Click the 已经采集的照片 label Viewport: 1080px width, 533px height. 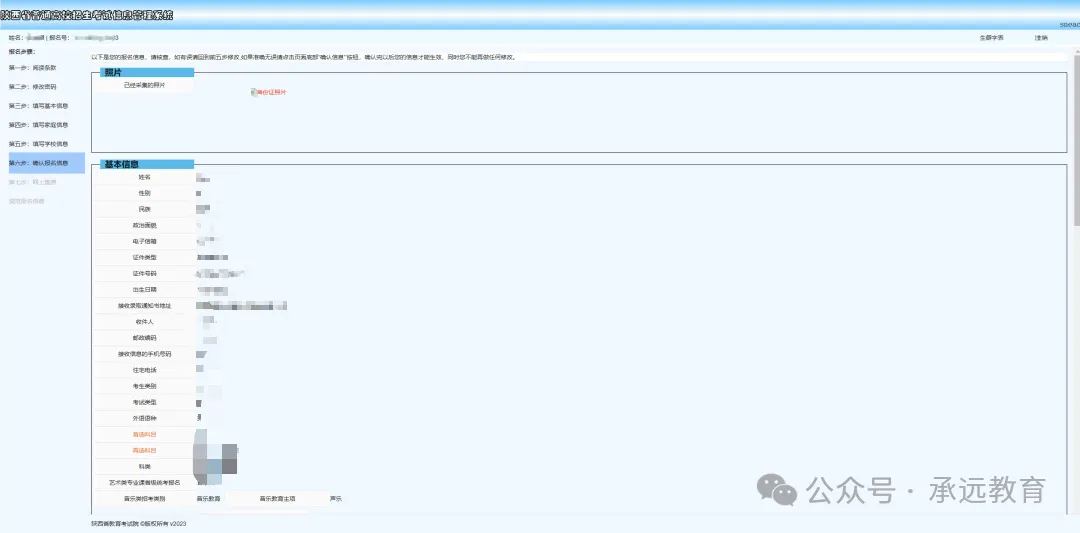click(145, 85)
